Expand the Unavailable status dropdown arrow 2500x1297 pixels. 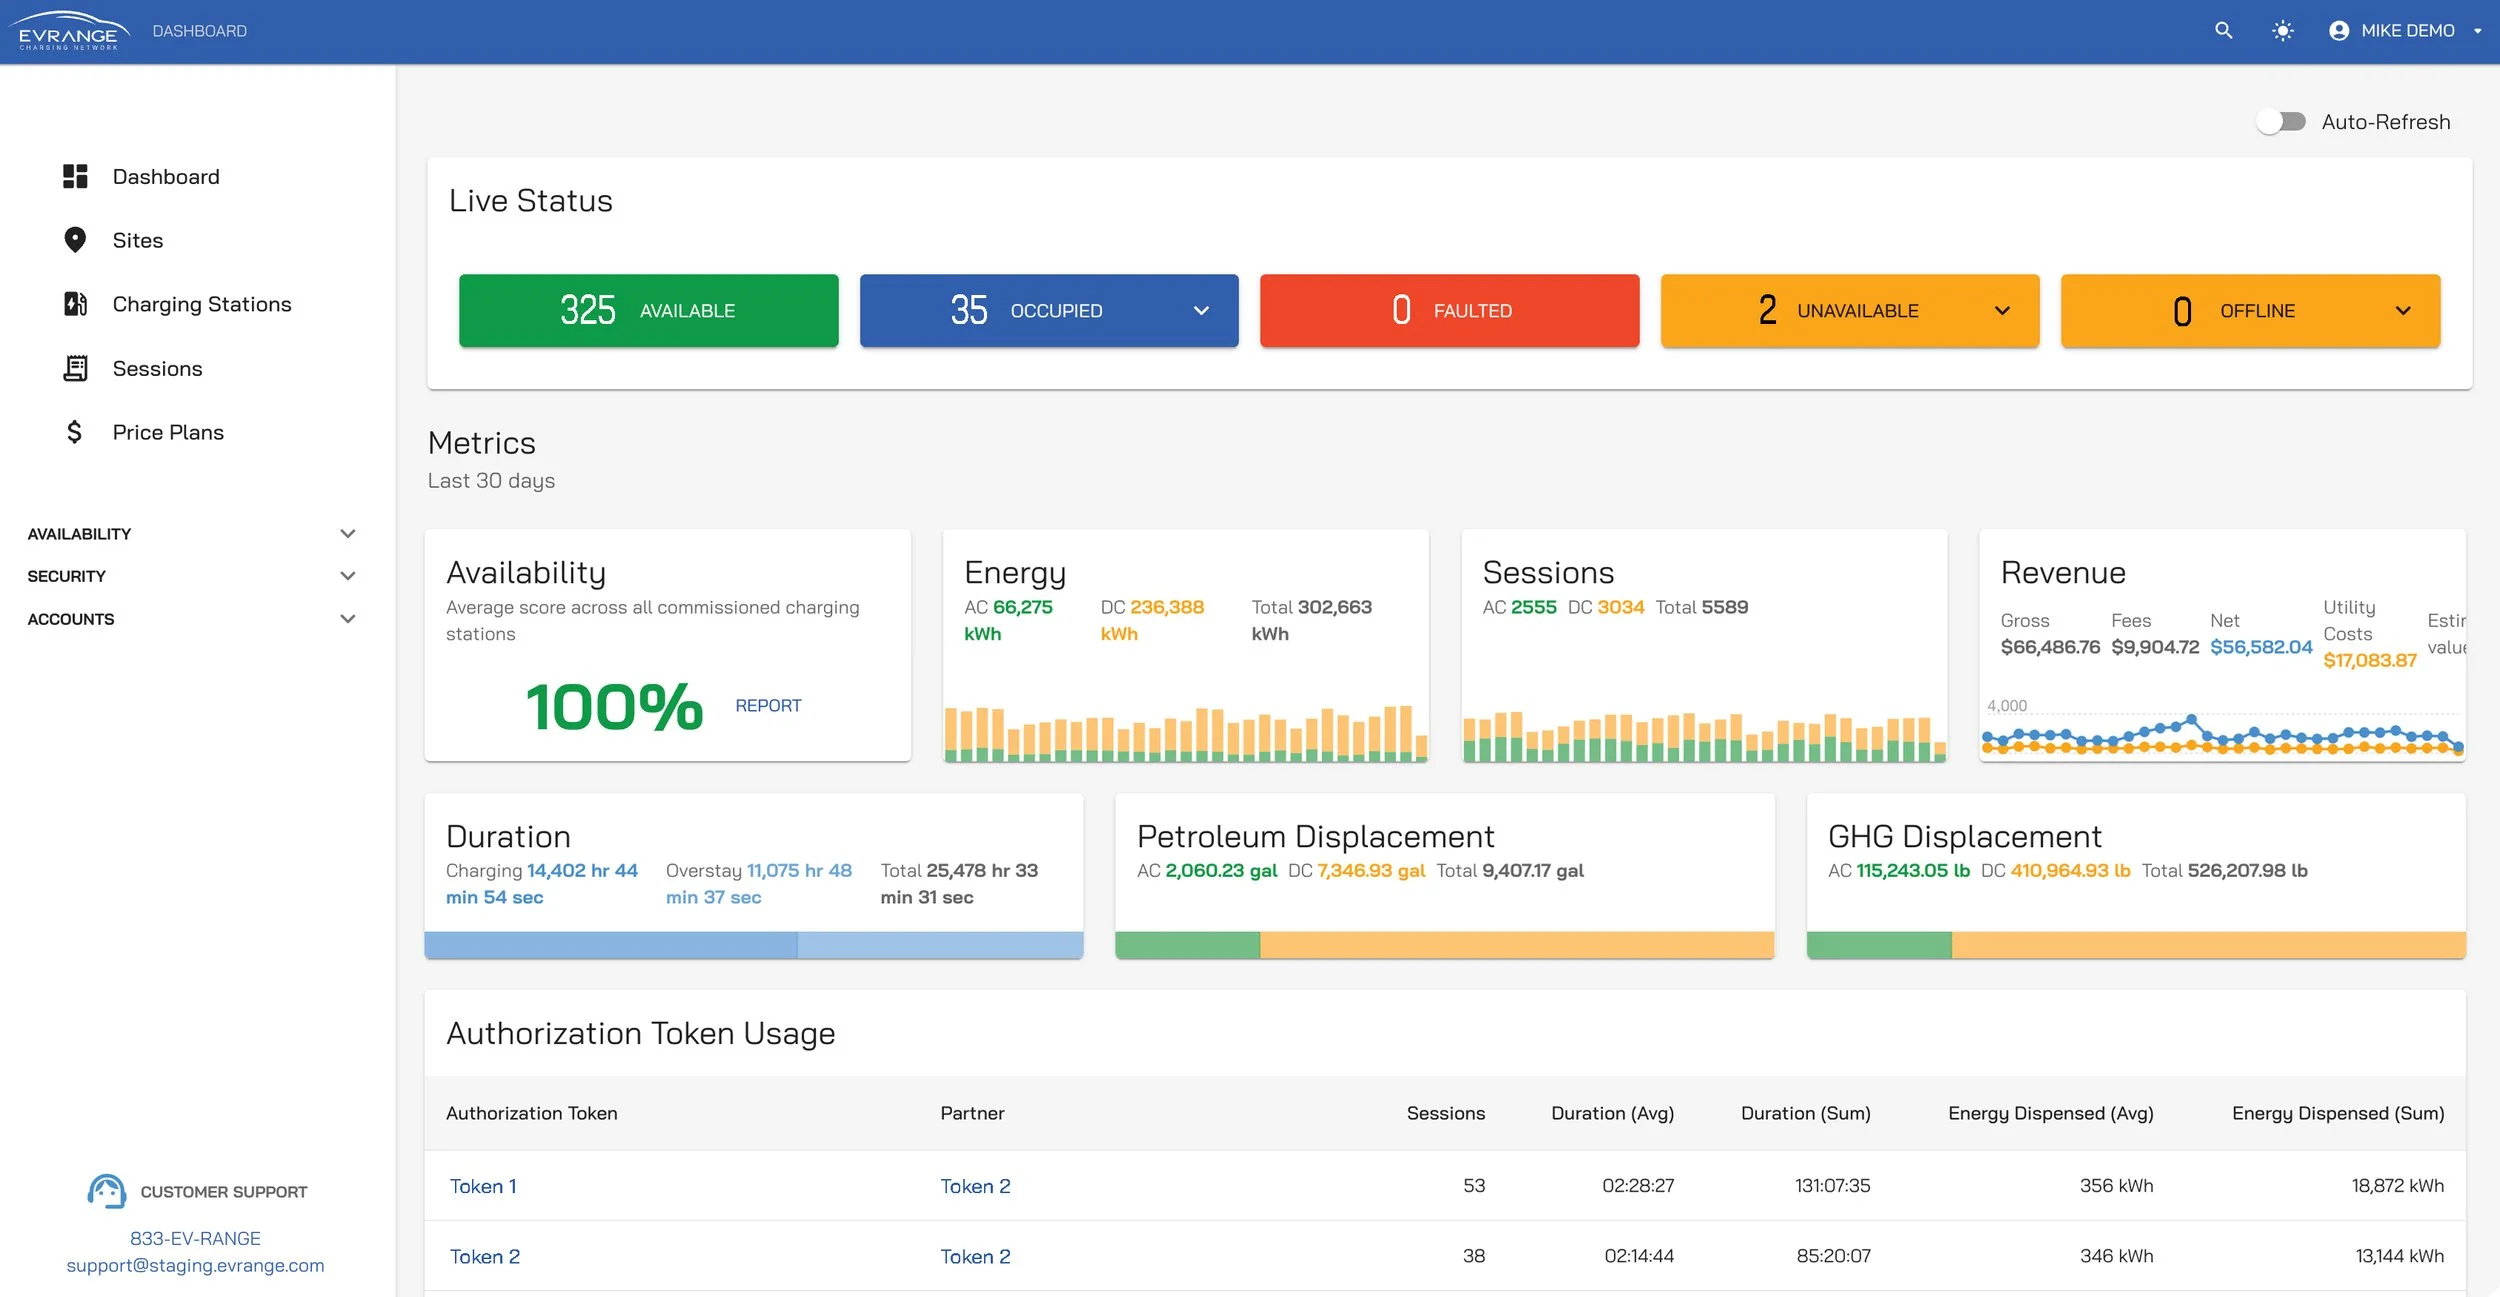pos(2002,311)
